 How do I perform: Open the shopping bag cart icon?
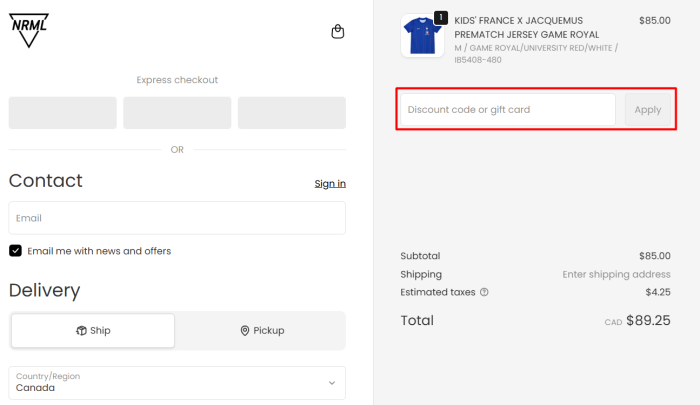[x=338, y=31]
